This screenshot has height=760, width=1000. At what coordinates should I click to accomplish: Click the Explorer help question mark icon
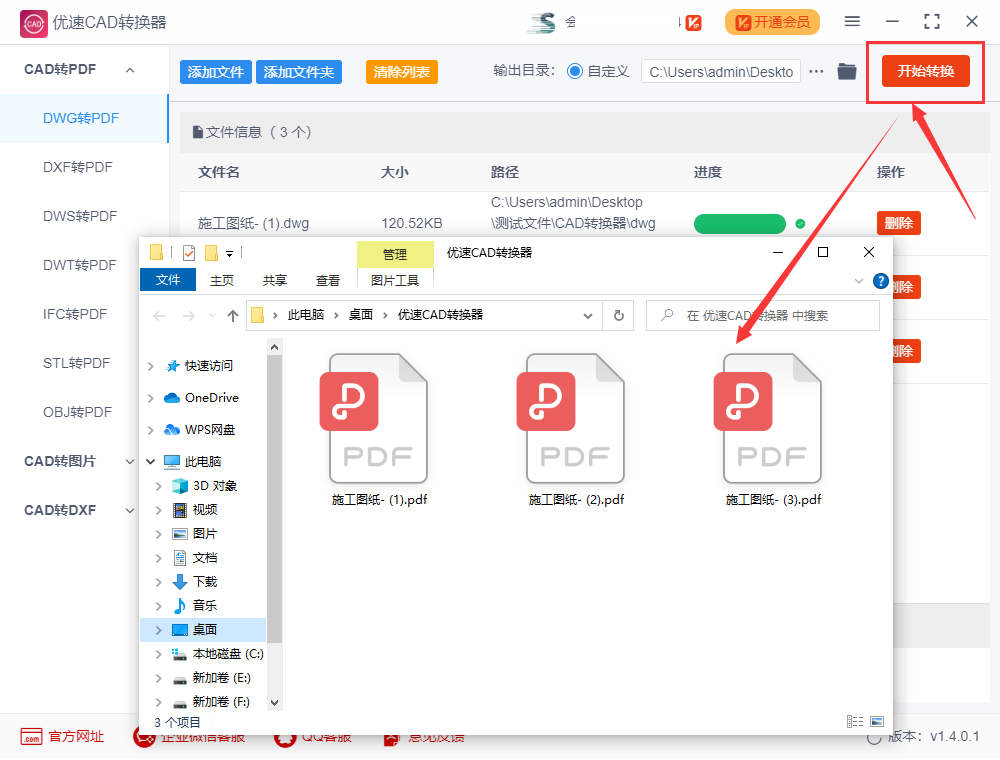pyautogui.click(x=881, y=281)
